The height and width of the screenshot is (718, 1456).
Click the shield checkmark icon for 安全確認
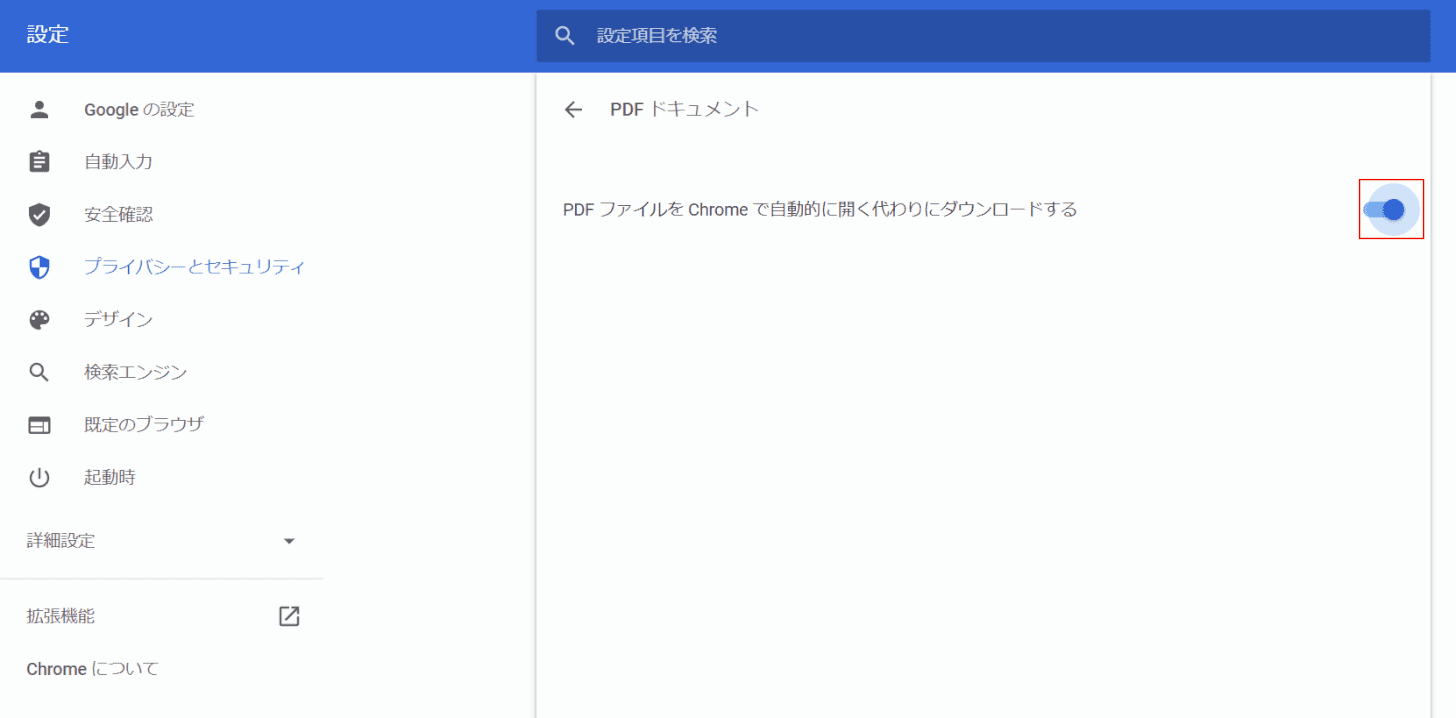click(x=39, y=215)
